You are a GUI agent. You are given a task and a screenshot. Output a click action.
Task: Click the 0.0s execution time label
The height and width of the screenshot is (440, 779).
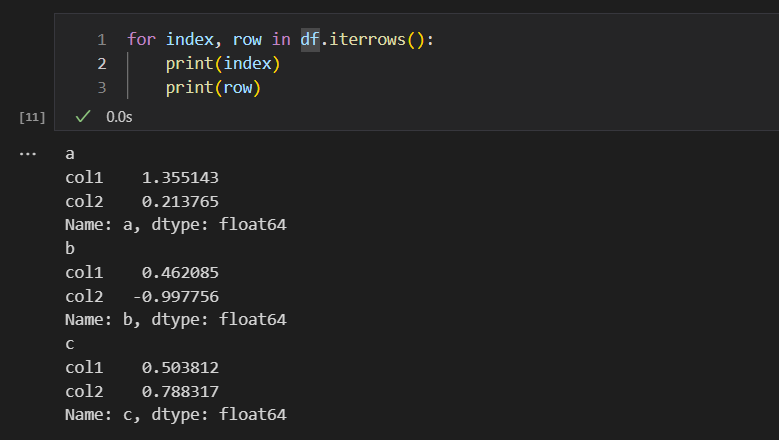[x=119, y=117]
